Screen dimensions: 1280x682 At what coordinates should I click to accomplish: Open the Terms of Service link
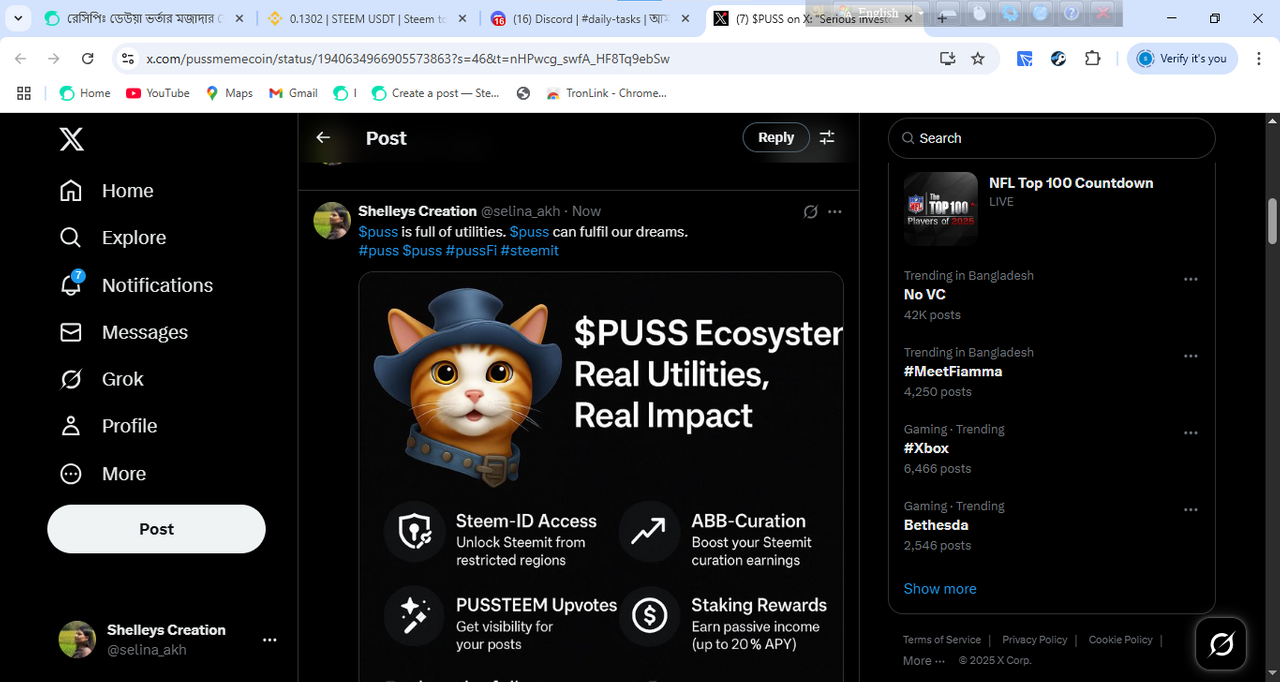click(942, 640)
